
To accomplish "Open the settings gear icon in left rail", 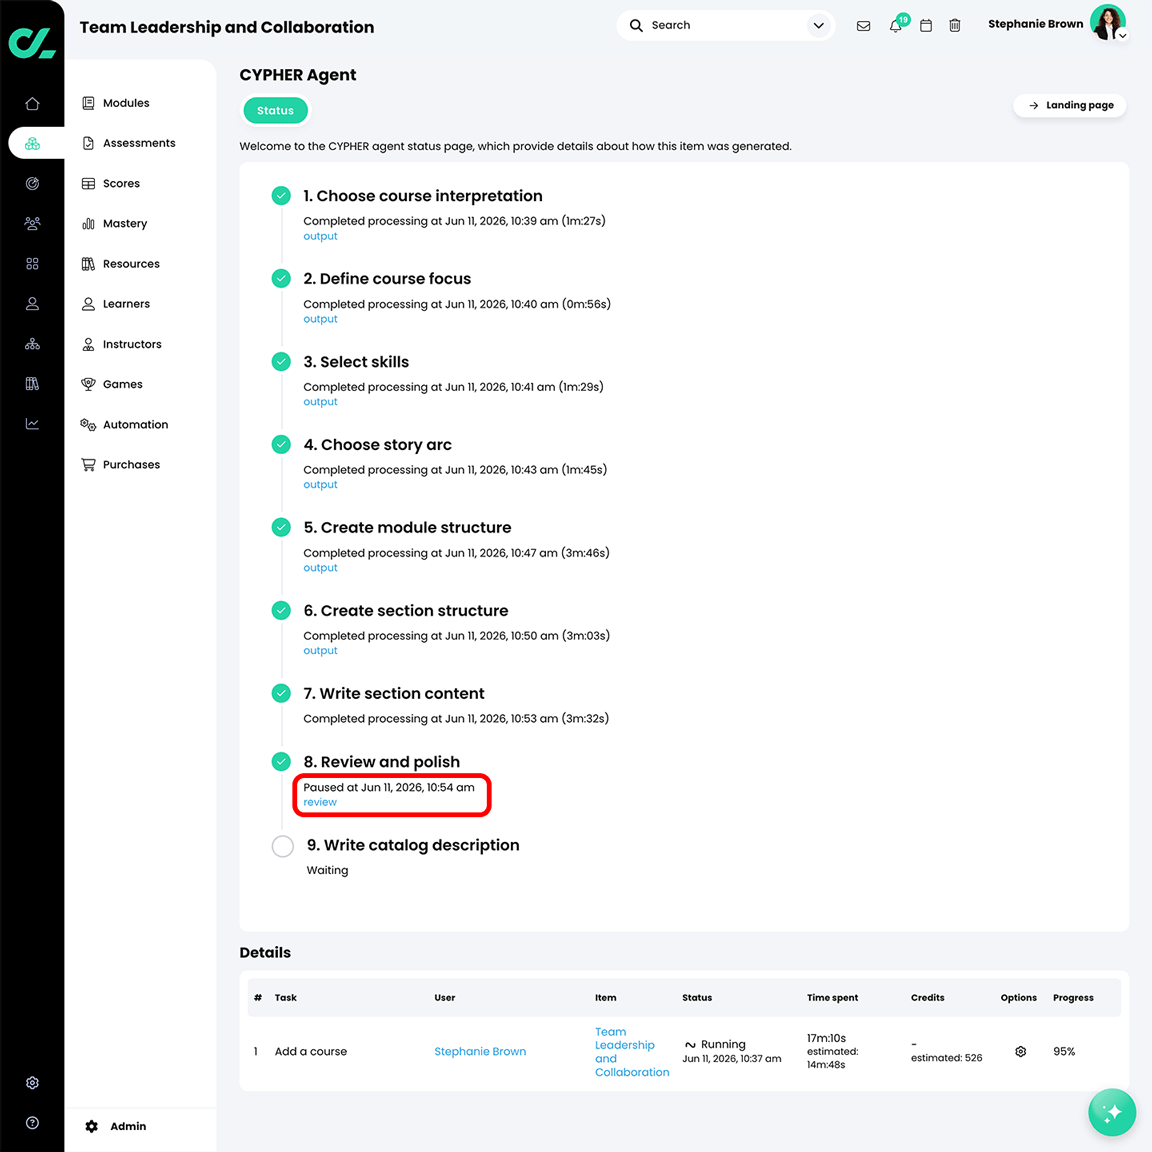I will click(x=32, y=1082).
